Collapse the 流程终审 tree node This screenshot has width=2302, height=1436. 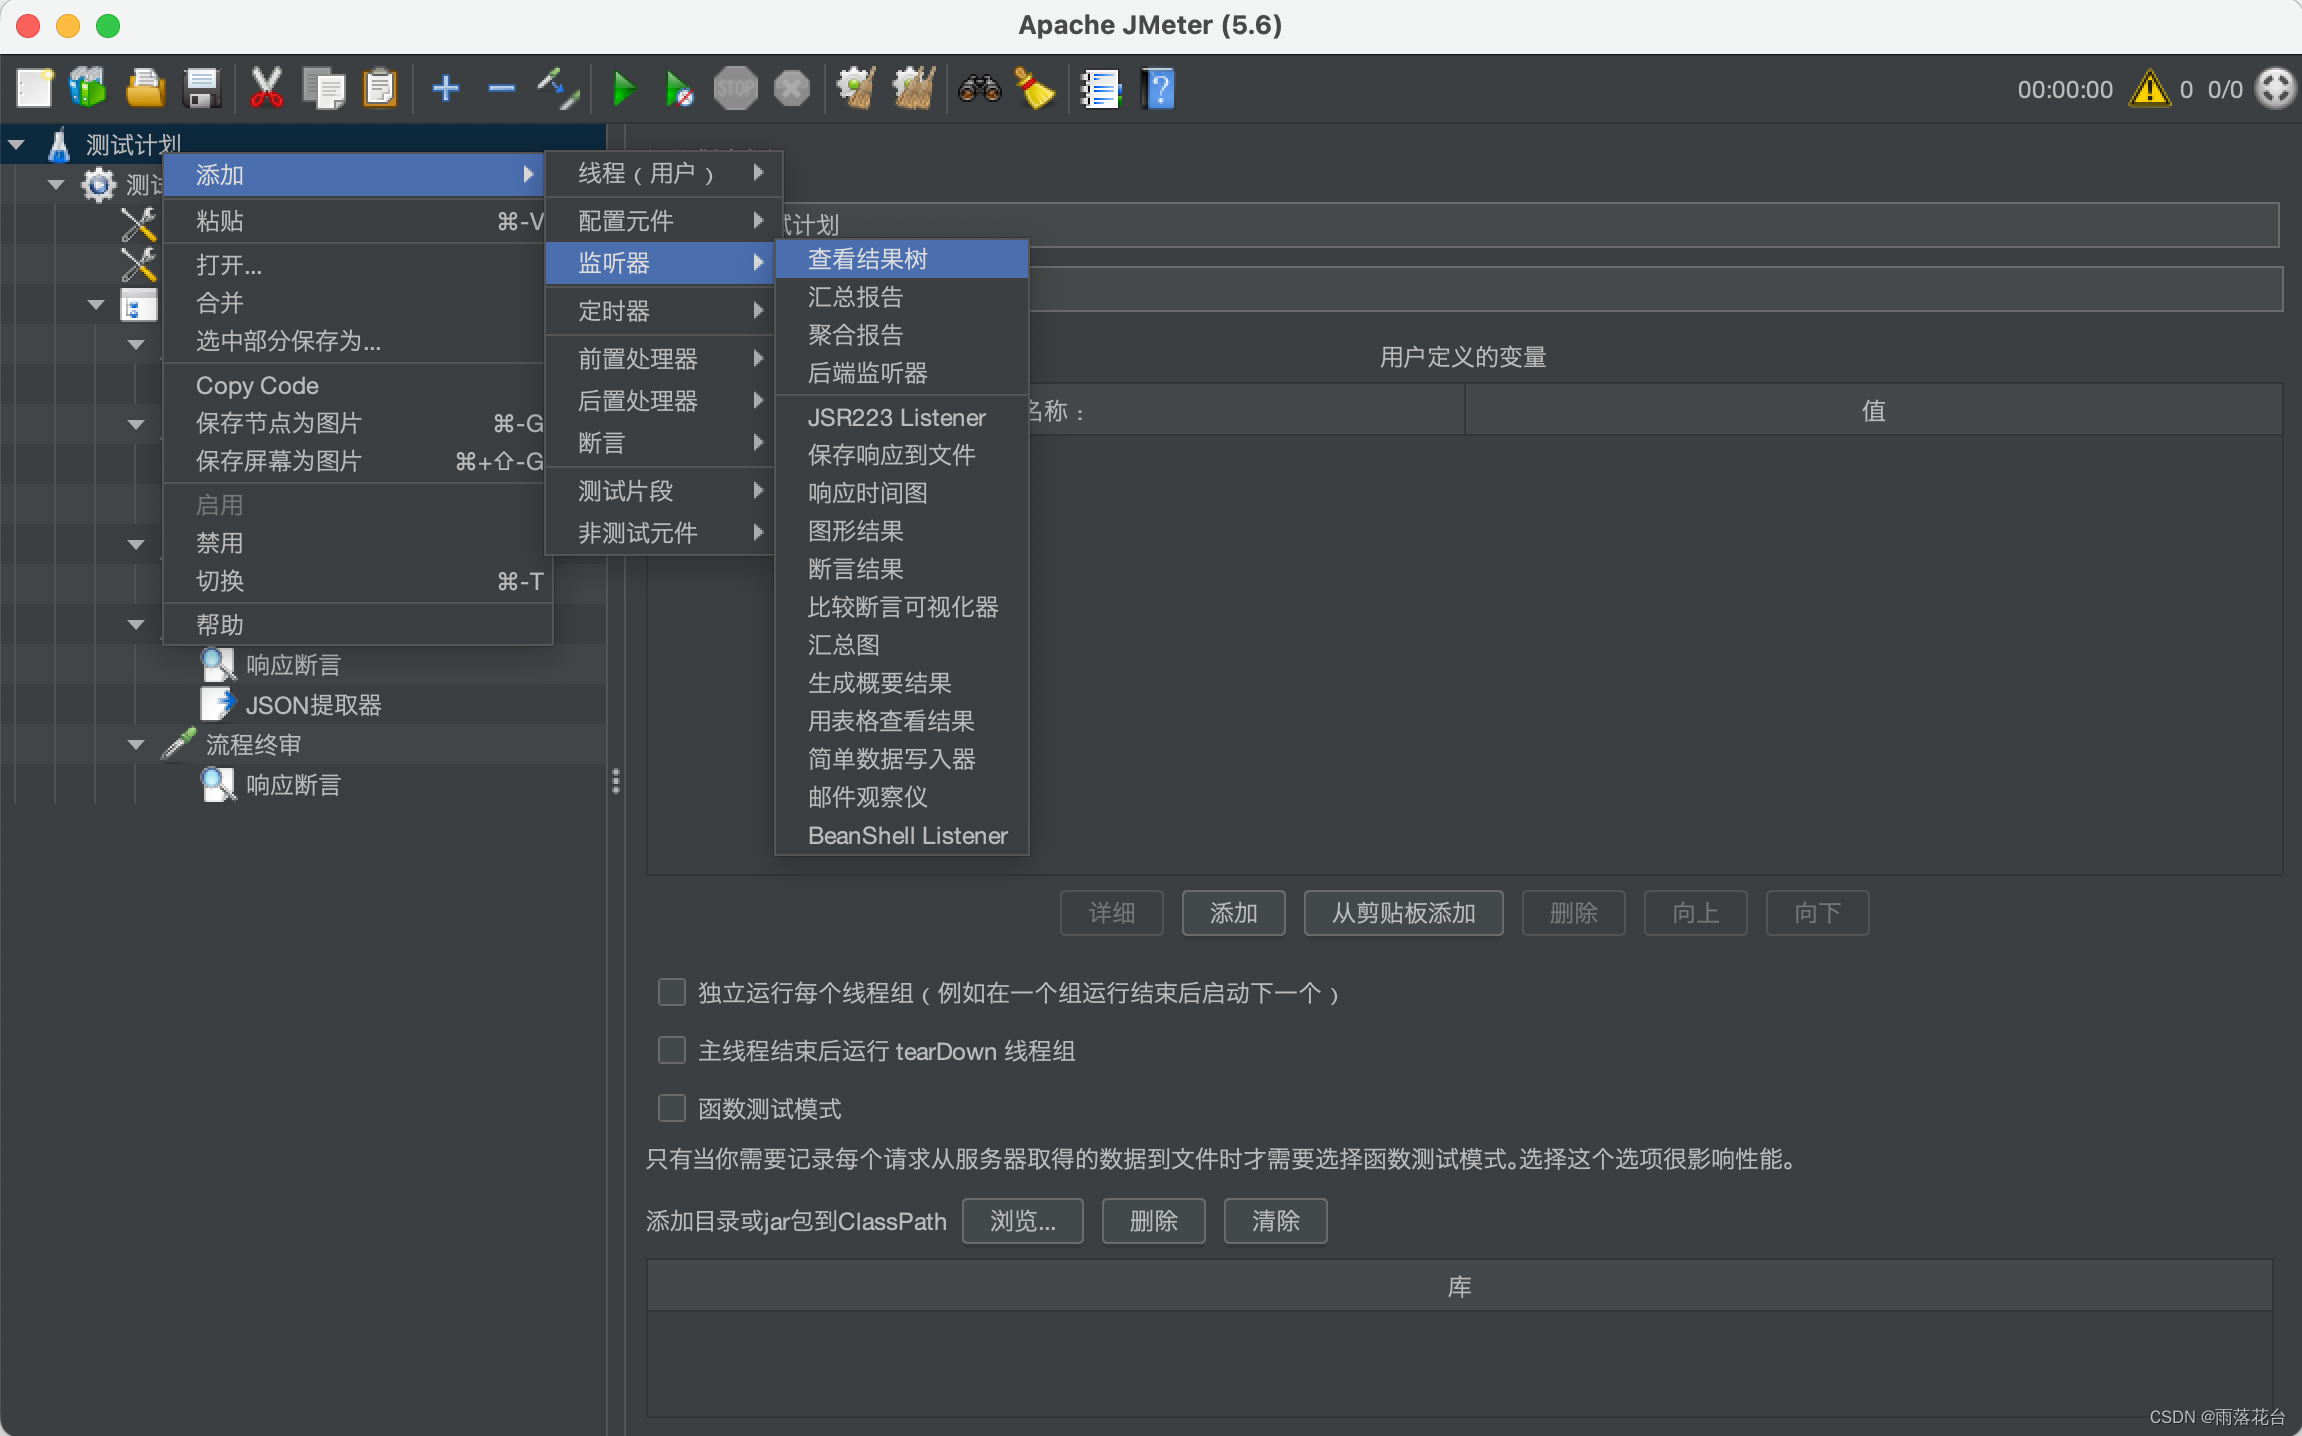click(136, 745)
